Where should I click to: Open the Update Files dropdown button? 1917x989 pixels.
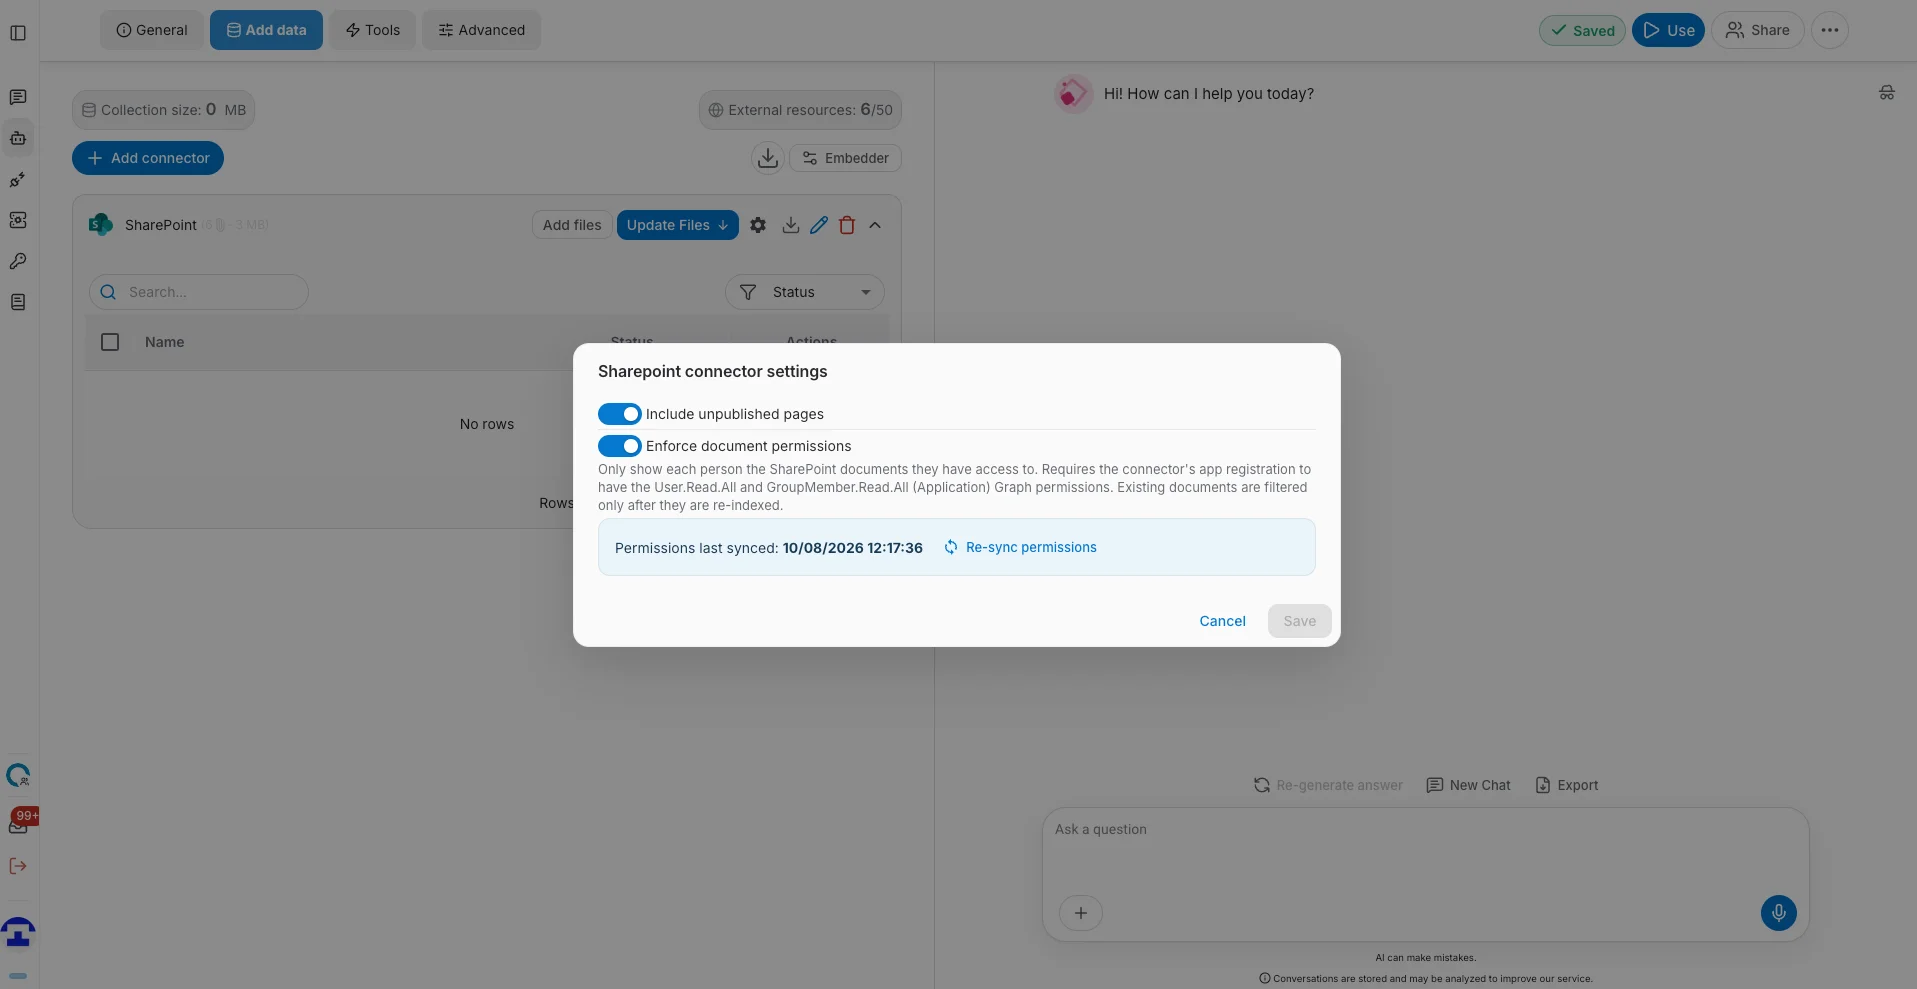pyautogui.click(x=678, y=225)
